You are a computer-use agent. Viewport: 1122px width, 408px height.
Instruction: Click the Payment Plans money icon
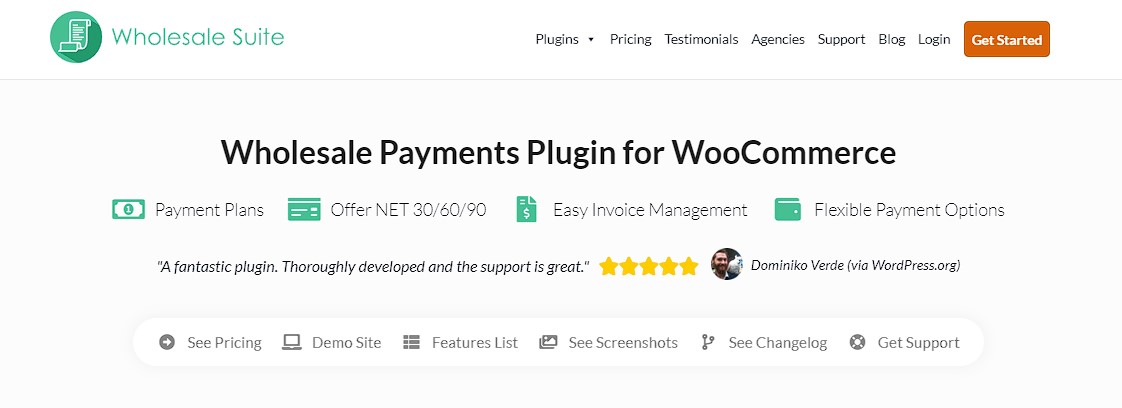click(128, 209)
